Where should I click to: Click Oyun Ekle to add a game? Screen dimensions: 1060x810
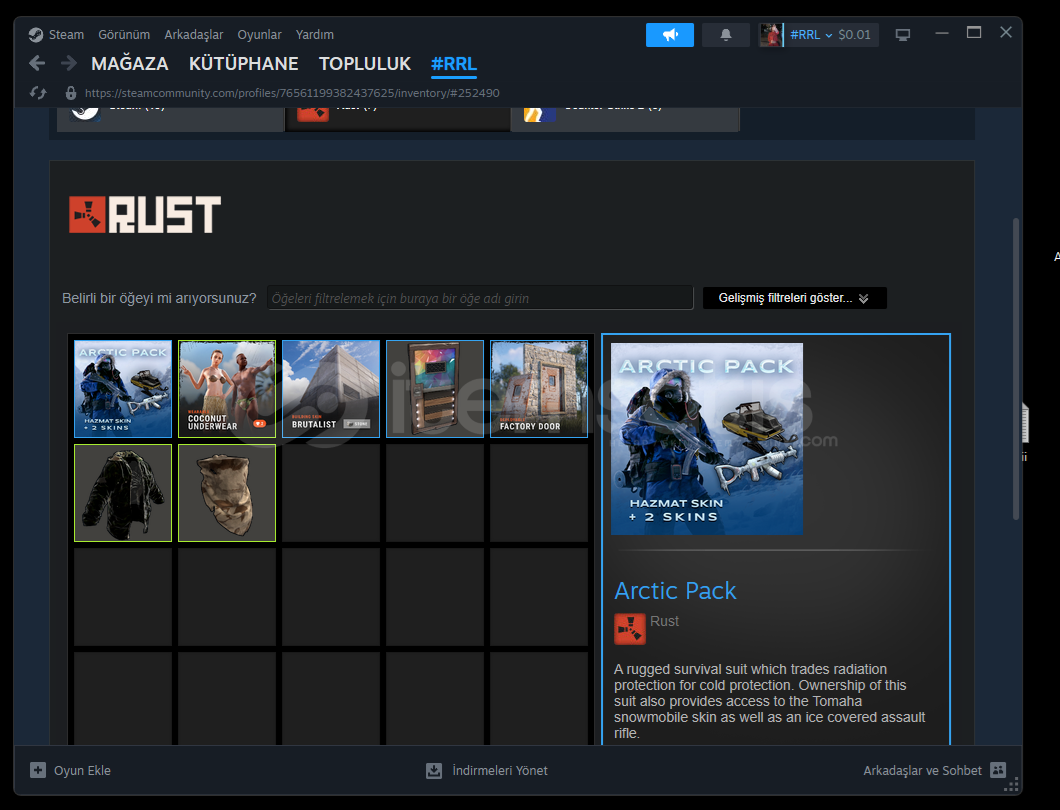tap(70, 770)
